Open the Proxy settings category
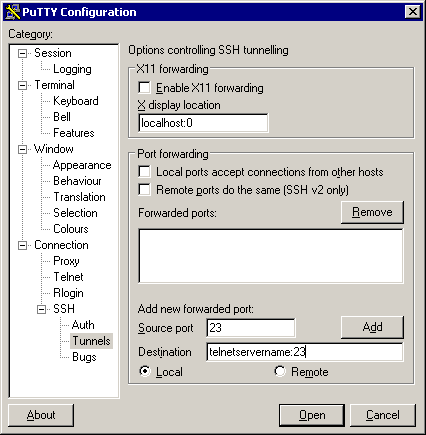The width and height of the screenshot is (426, 435). (x=66, y=261)
